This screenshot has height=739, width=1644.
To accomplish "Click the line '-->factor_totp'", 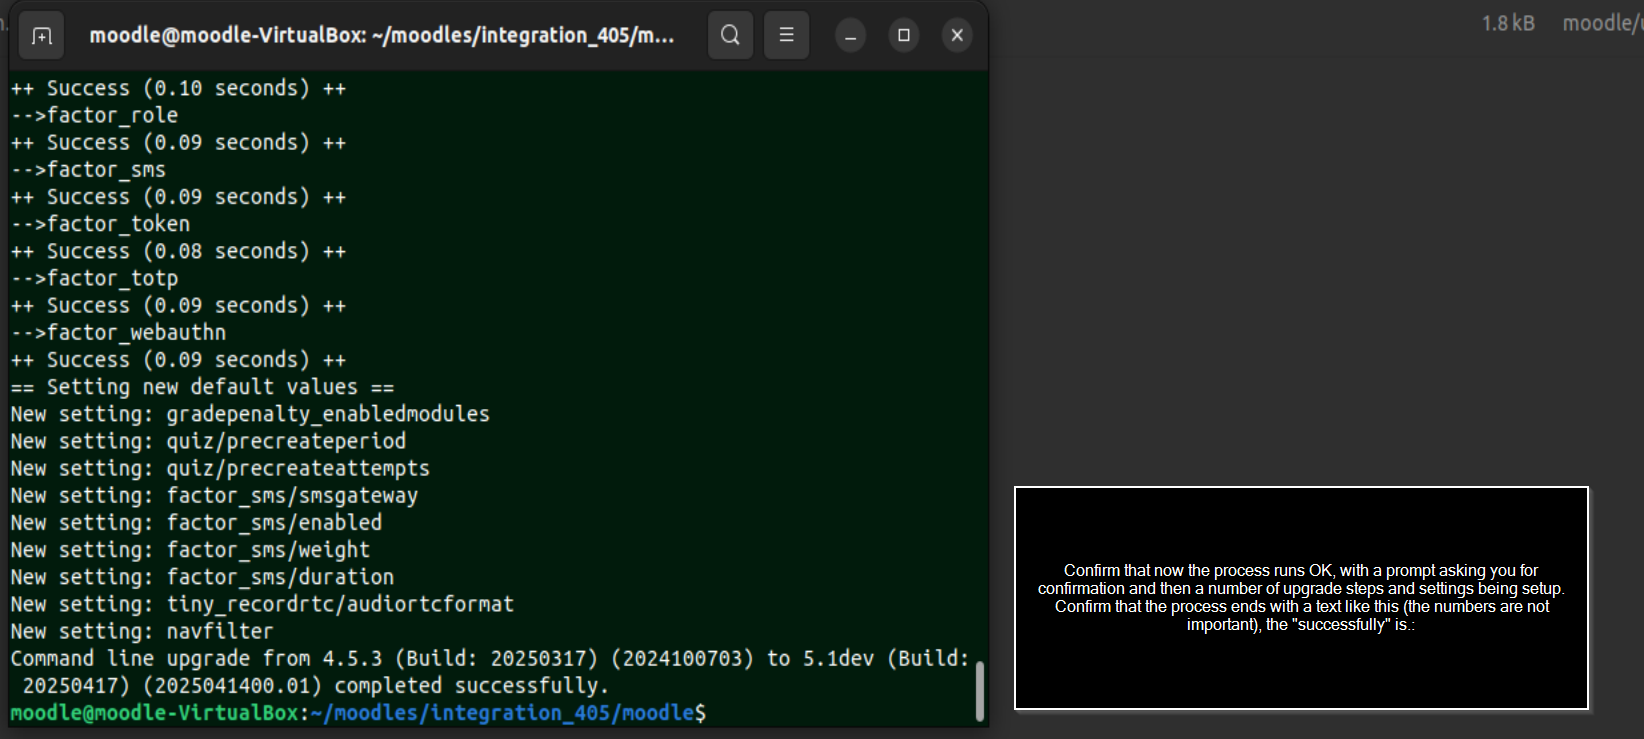I will tap(94, 278).
